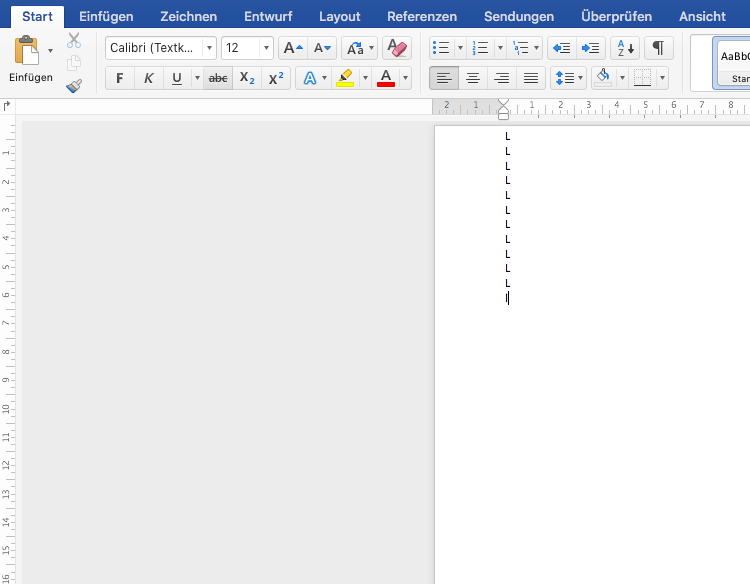Open the multilevel list button

click(525, 48)
